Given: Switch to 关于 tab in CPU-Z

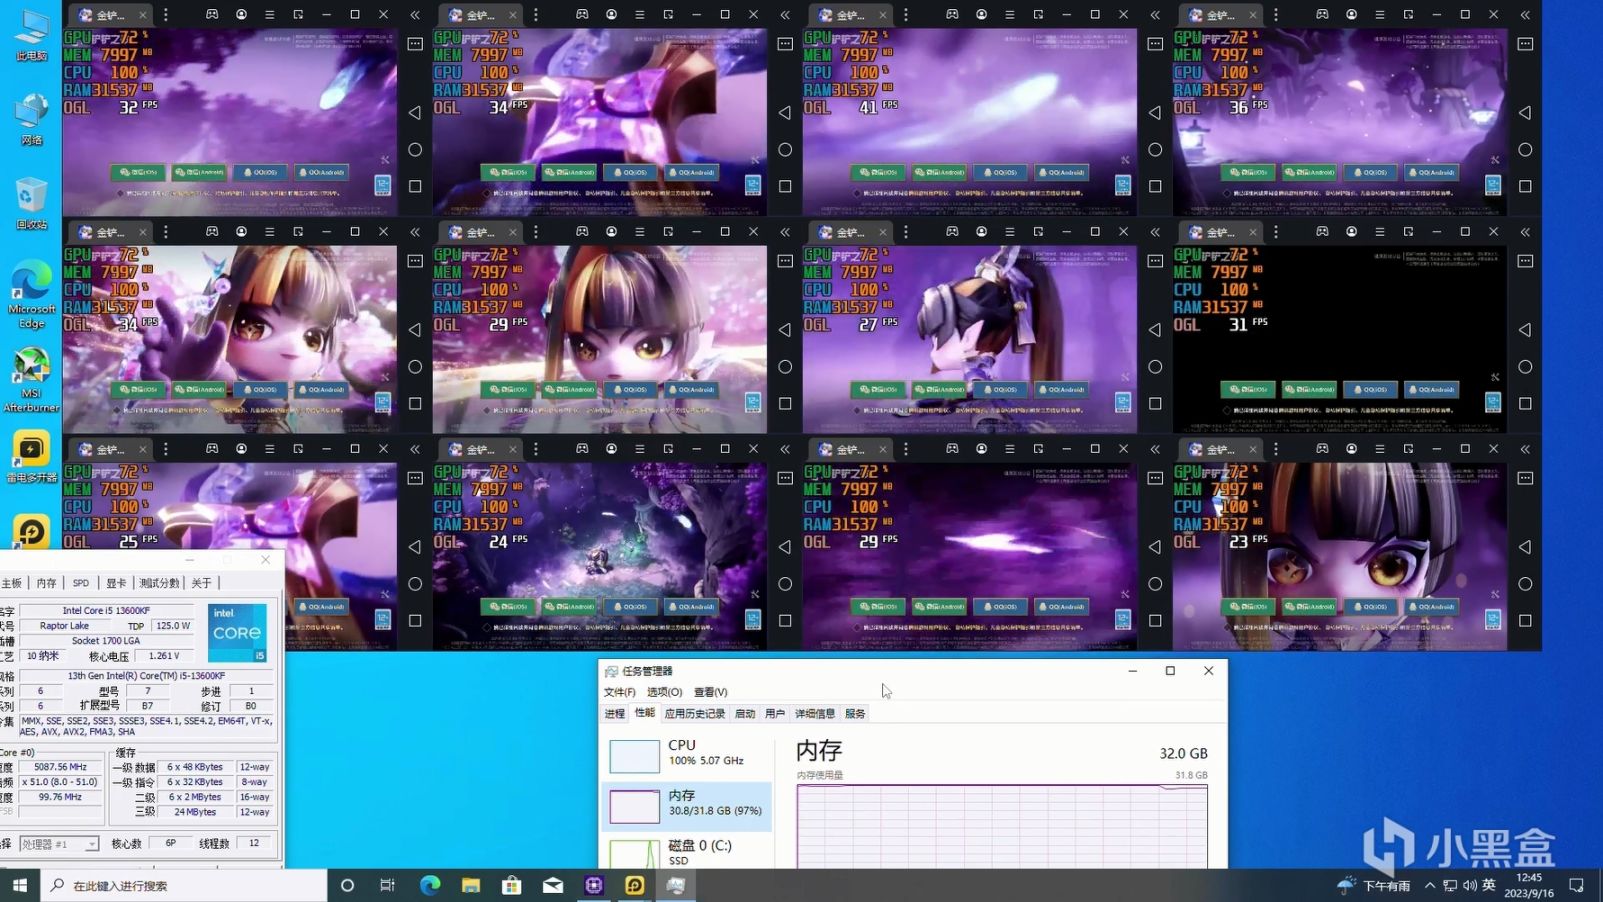Looking at the screenshot, I should click(201, 583).
